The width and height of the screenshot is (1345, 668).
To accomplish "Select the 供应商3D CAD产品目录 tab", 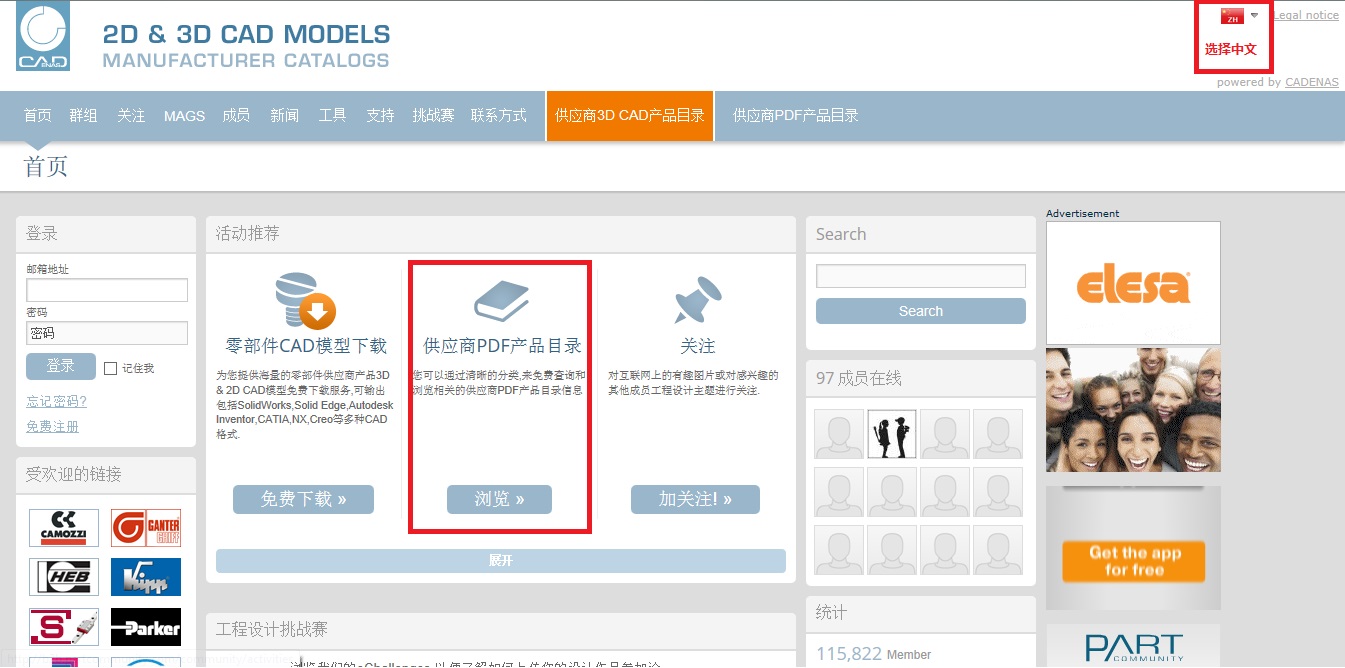I will [630, 116].
